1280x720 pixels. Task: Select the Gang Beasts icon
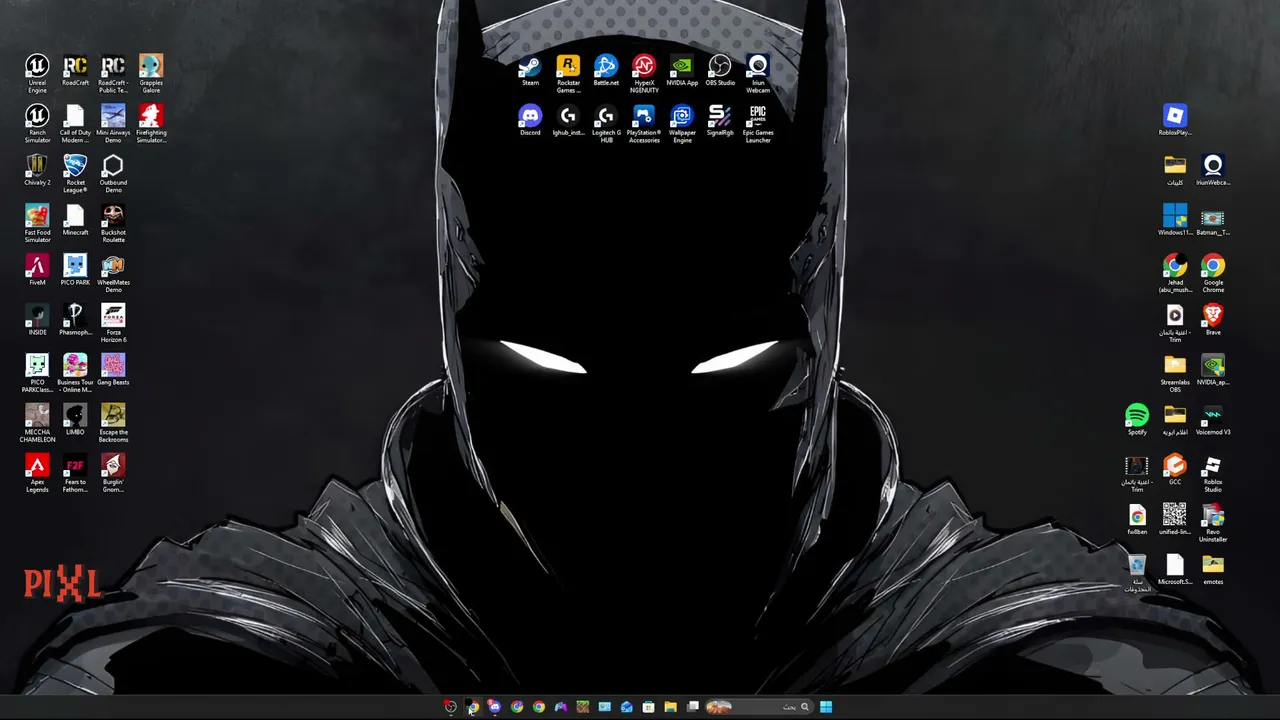click(x=113, y=371)
